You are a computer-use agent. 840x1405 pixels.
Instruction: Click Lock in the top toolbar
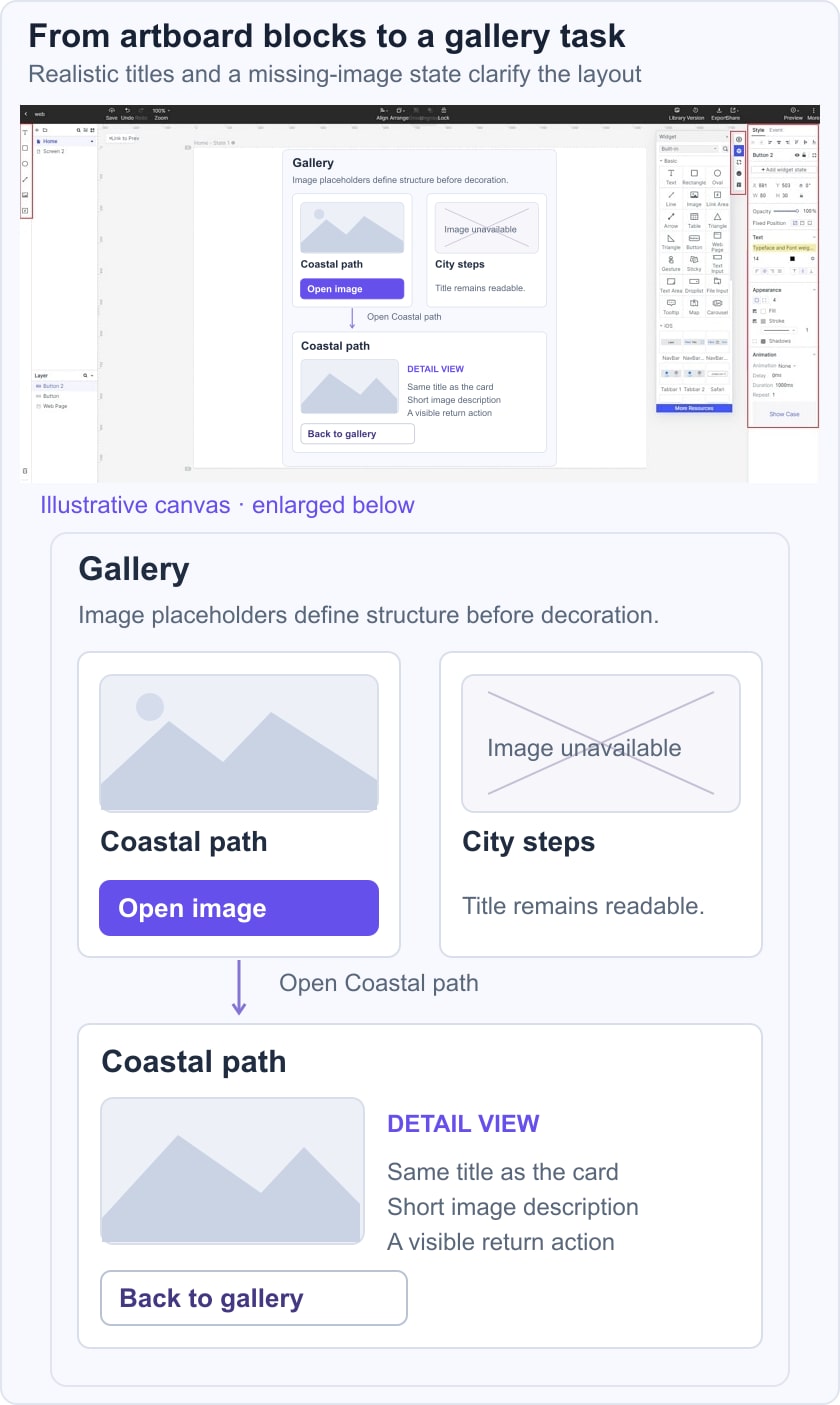[444, 113]
